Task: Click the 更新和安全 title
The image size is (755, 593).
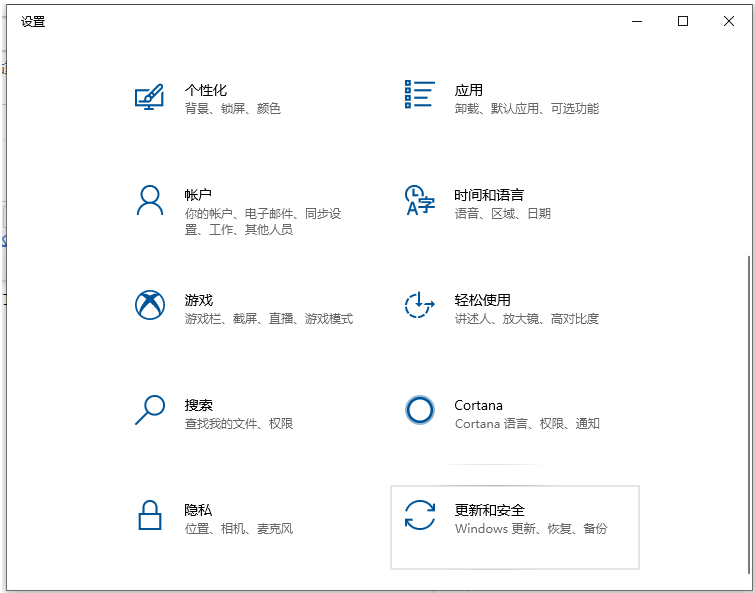Action: [490, 510]
